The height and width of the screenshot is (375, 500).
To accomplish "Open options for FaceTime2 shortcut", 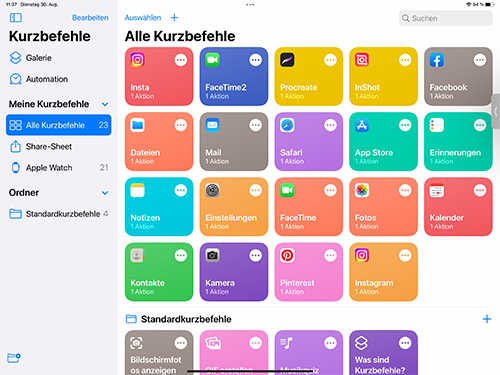I will tap(256, 60).
